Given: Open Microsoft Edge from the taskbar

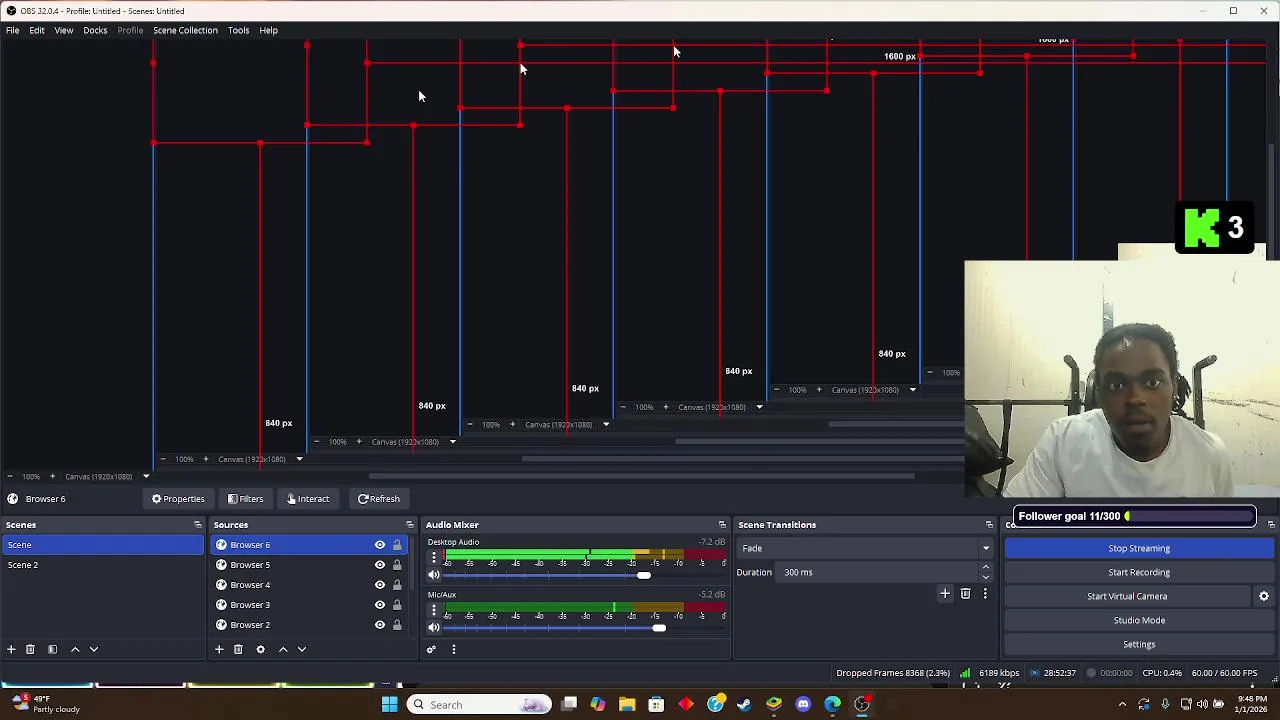Looking at the screenshot, I should (832, 704).
